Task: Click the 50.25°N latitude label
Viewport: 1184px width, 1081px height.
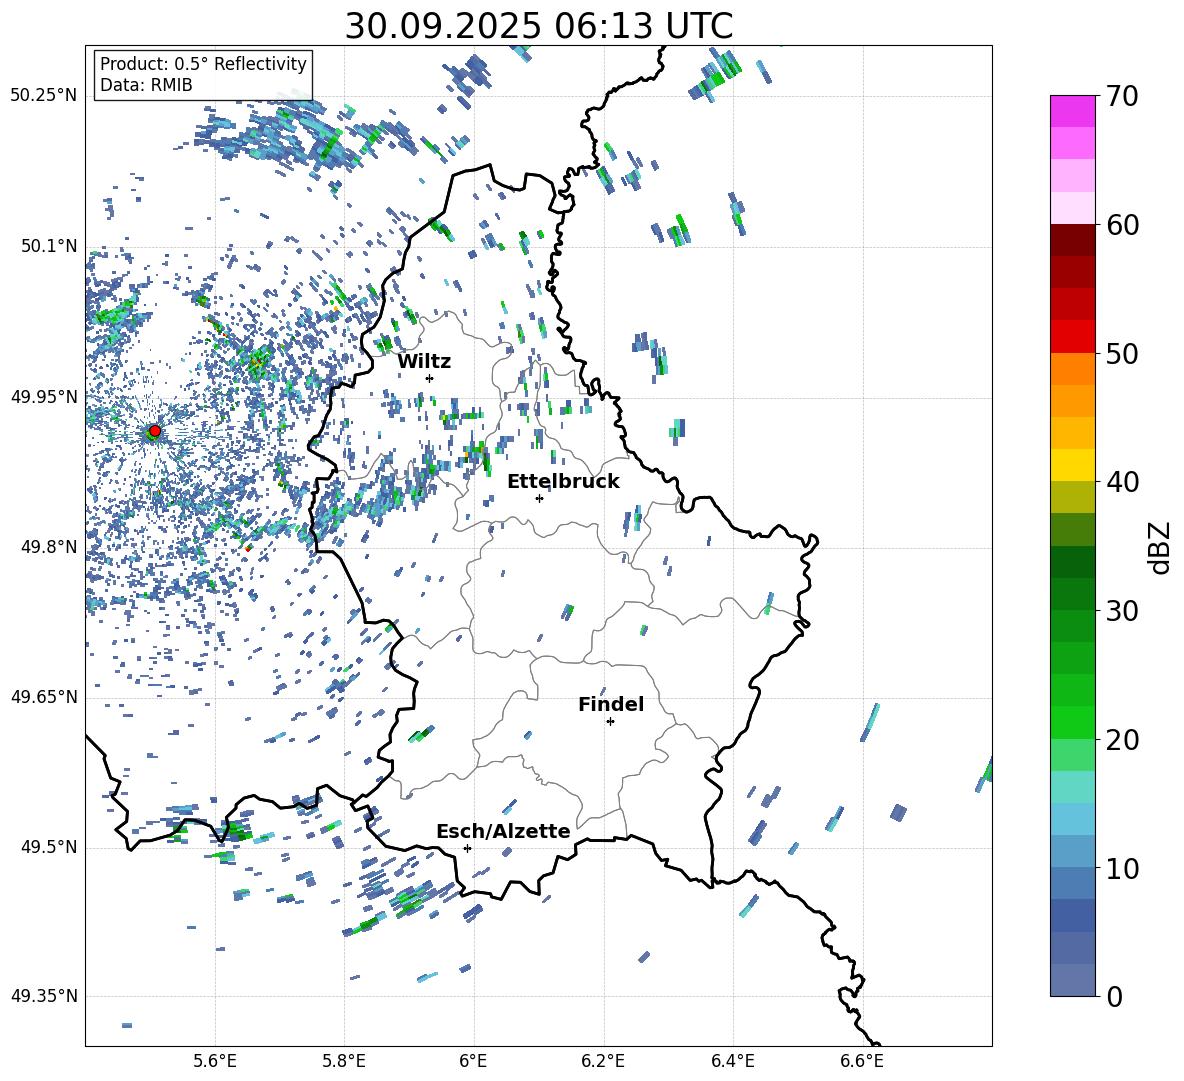Action: pos(44,96)
